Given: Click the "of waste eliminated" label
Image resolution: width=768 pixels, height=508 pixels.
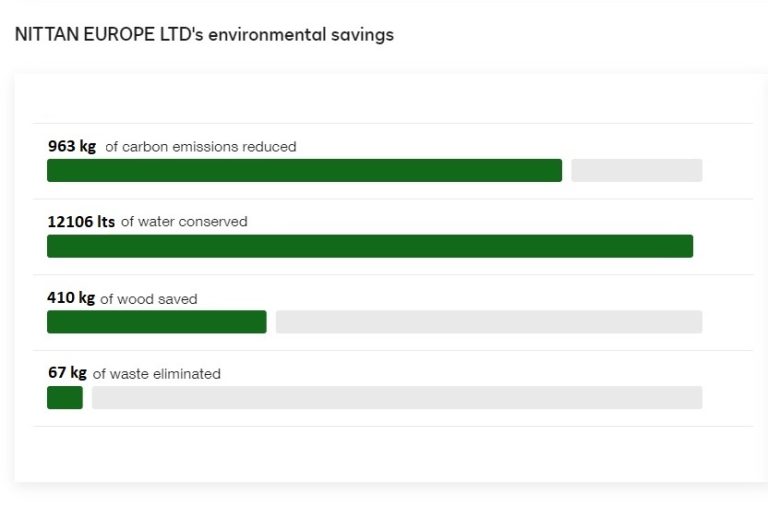Looking at the screenshot, I should (157, 374).
